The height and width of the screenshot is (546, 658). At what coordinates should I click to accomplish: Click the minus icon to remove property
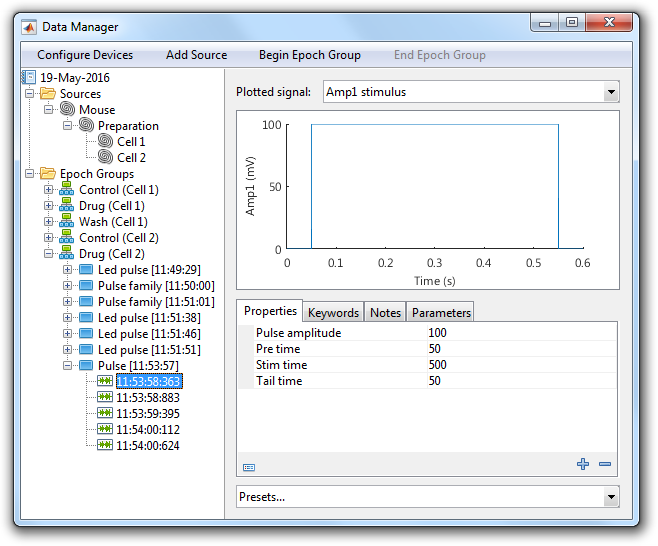[x=605, y=464]
